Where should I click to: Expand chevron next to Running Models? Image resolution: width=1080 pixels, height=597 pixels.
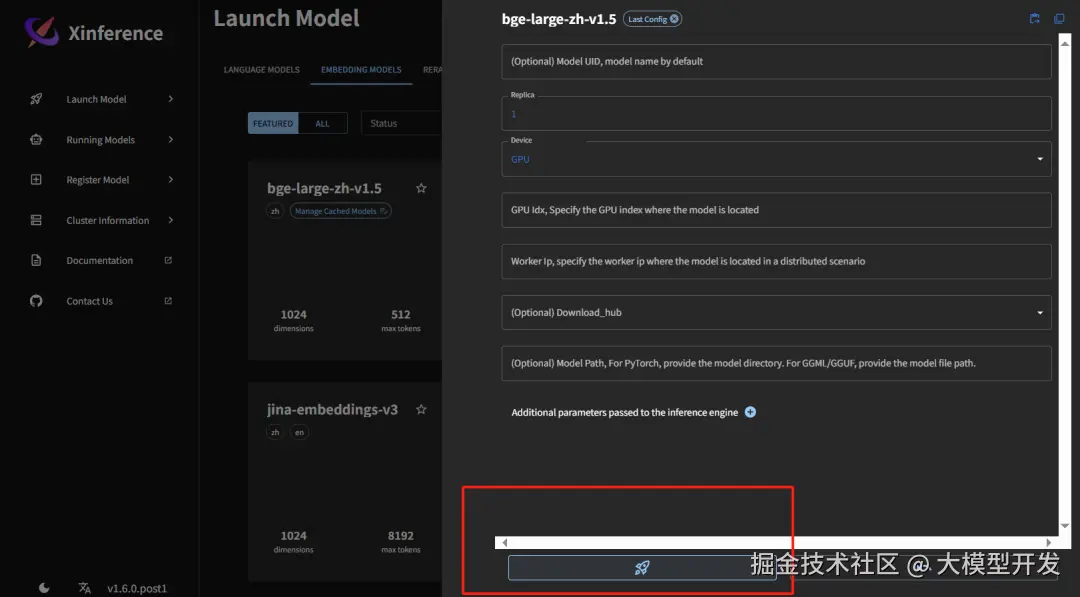[x=171, y=140]
